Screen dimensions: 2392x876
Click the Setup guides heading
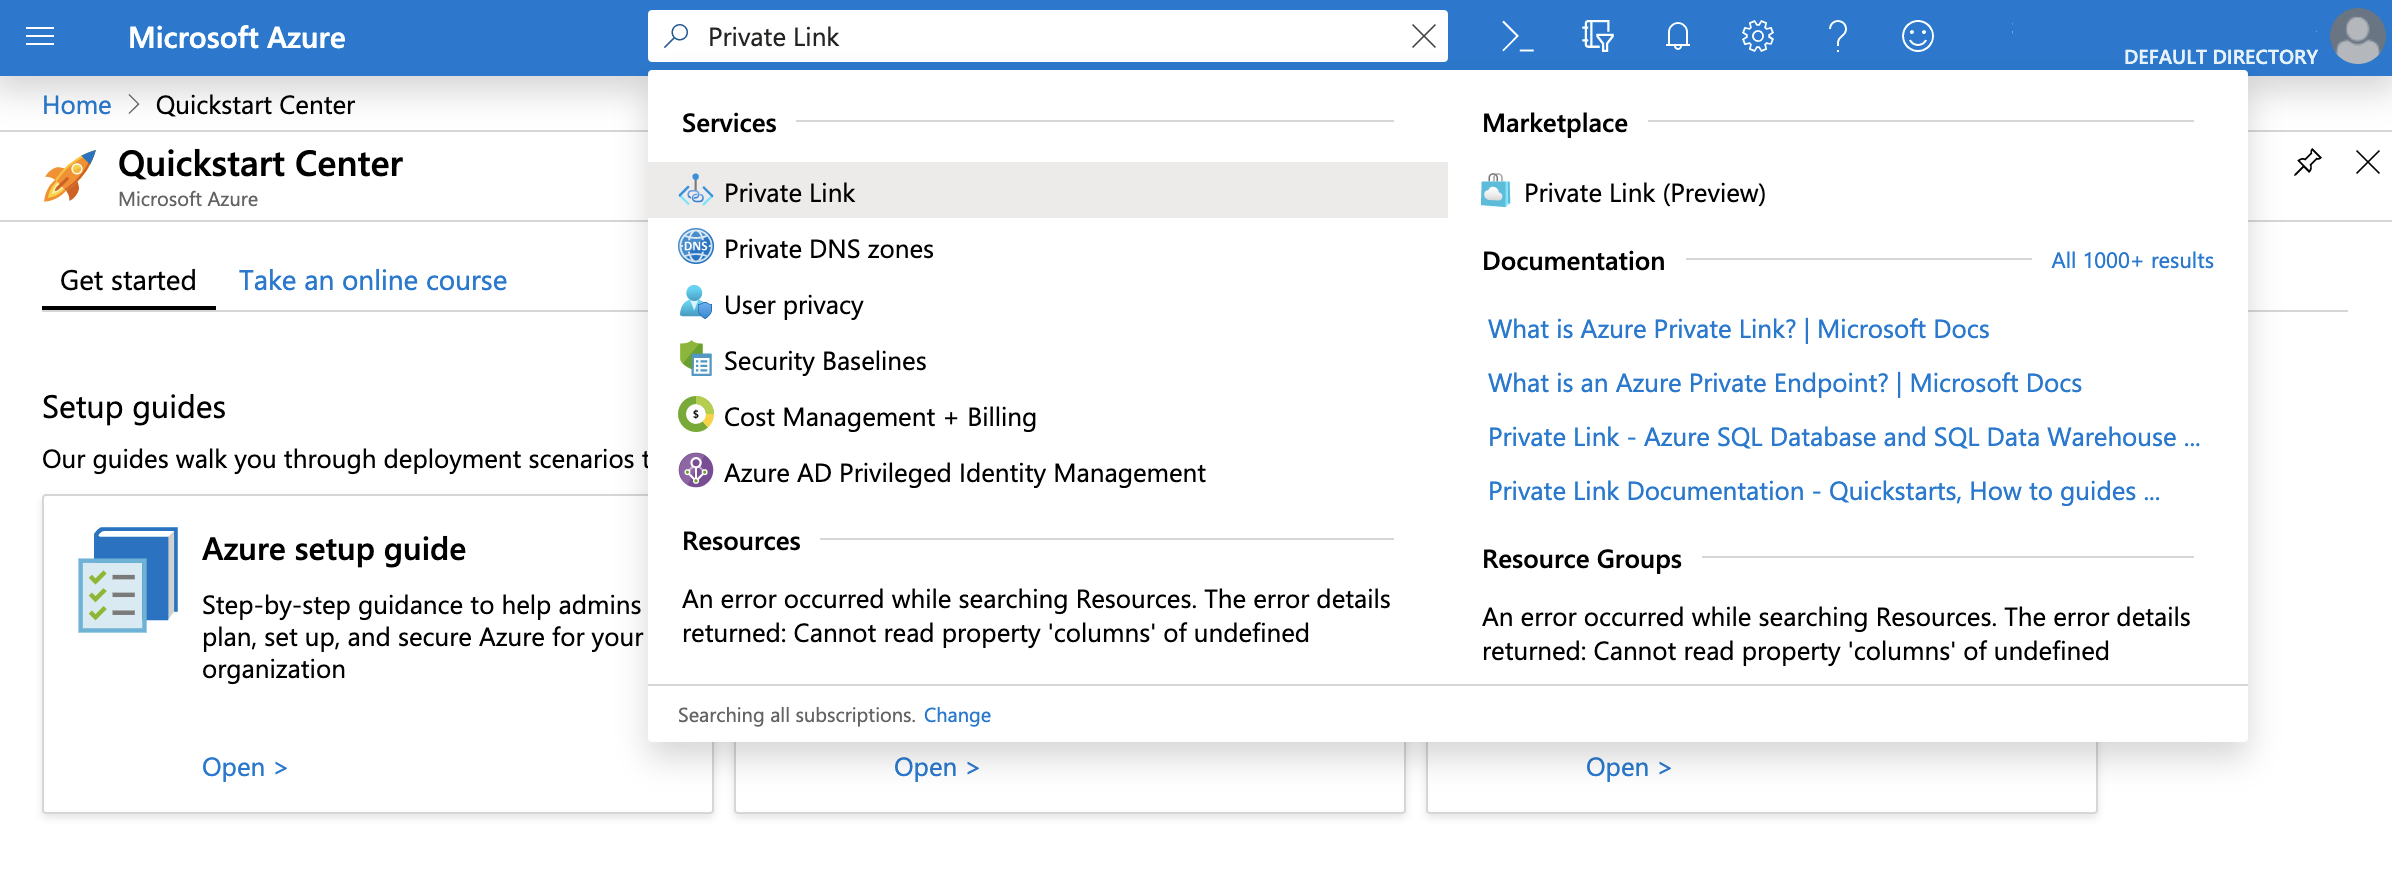pos(134,407)
